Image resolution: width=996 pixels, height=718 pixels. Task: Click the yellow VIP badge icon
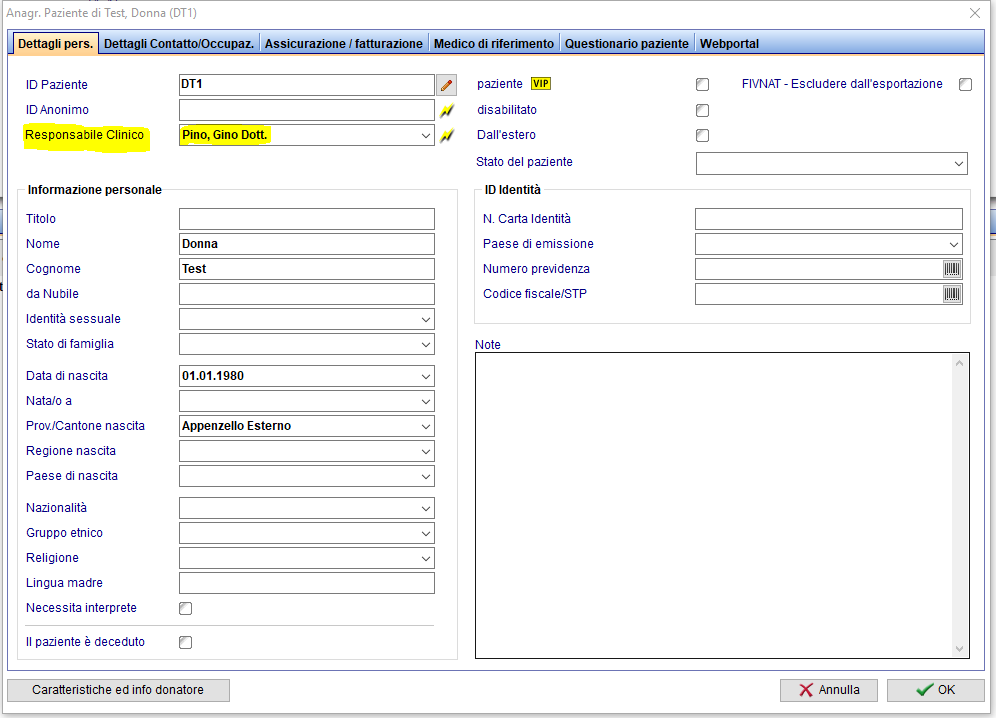(541, 84)
